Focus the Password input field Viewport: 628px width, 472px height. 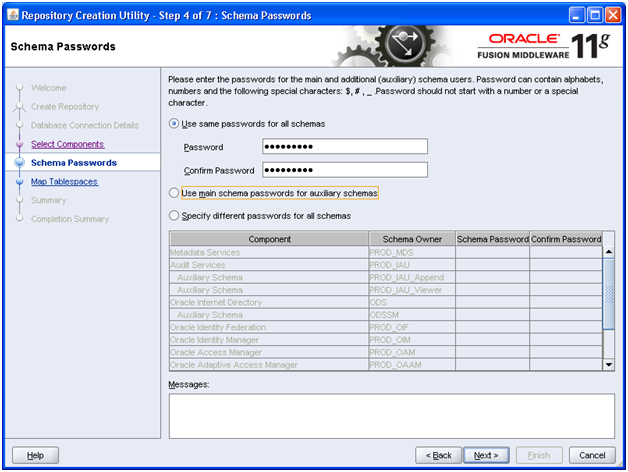coord(345,147)
